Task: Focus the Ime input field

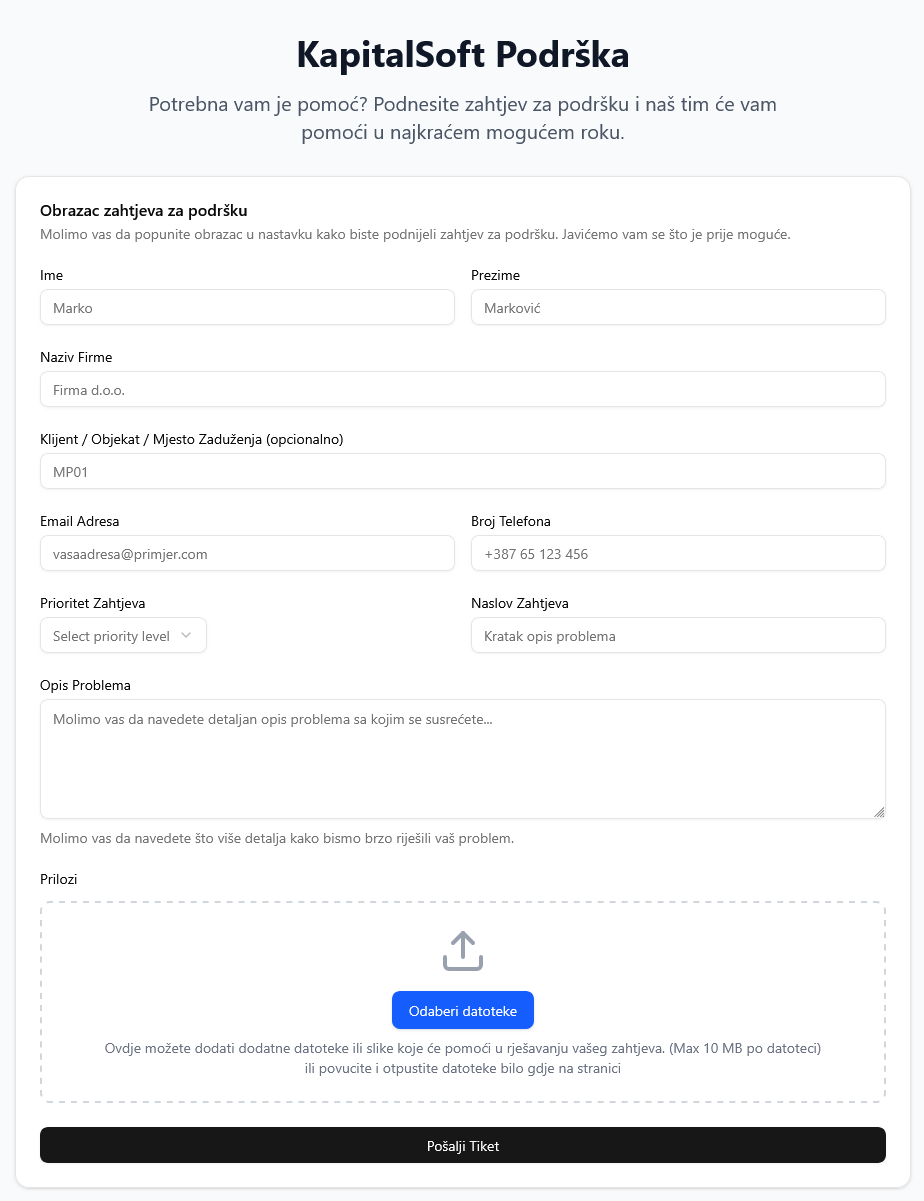Action: point(247,308)
